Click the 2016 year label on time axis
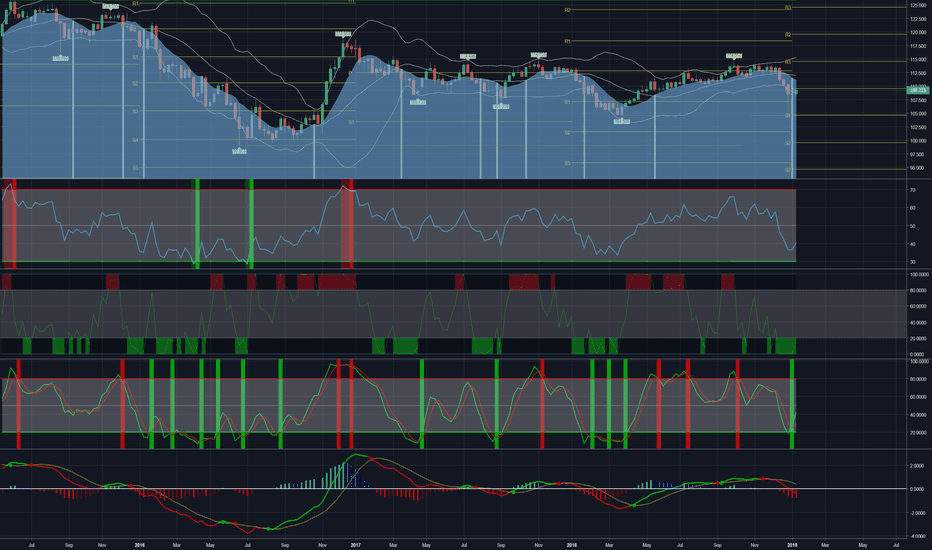Screen dimensions: 932x550 [x=140, y=545]
